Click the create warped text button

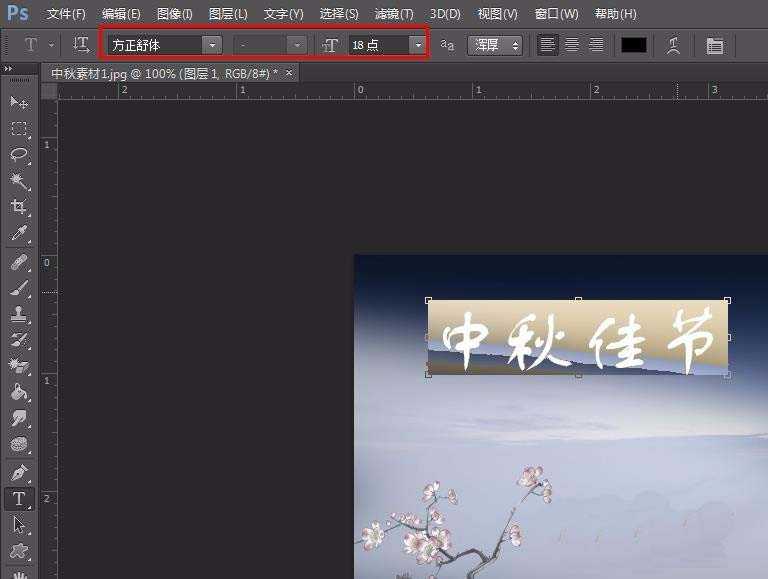673,45
